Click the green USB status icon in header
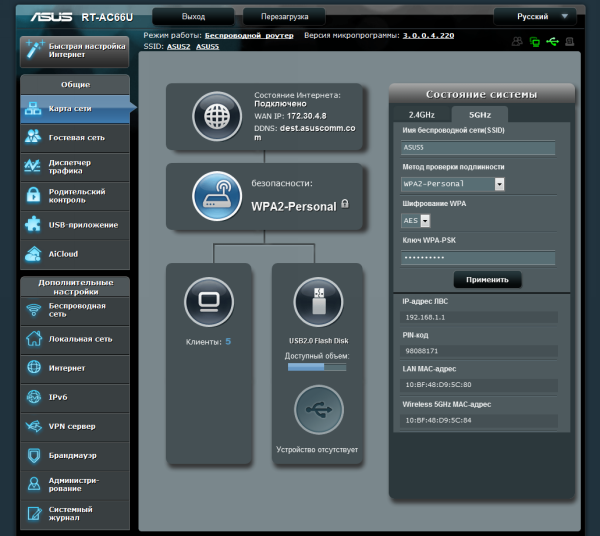600x536 pixels. (x=552, y=41)
